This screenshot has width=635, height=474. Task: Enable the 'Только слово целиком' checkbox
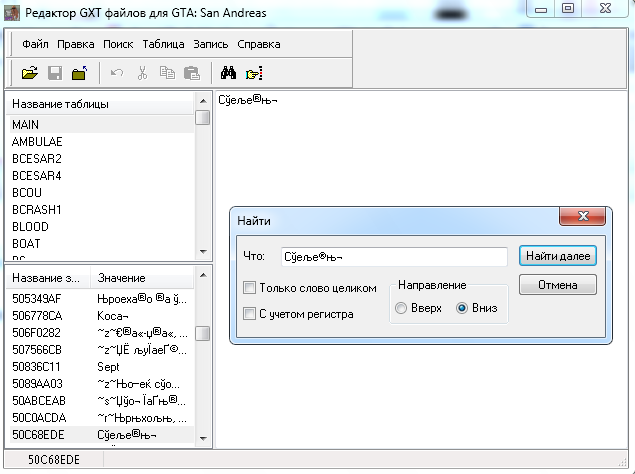(x=250, y=288)
